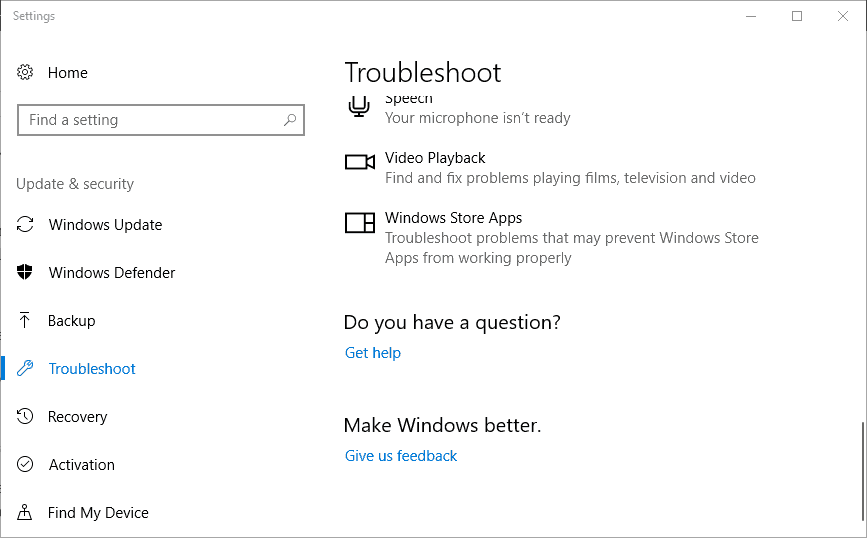Image resolution: width=867 pixels, height=538 pixels.
Task: Click the Windows Defender shield icon
Action: (25, 272)
